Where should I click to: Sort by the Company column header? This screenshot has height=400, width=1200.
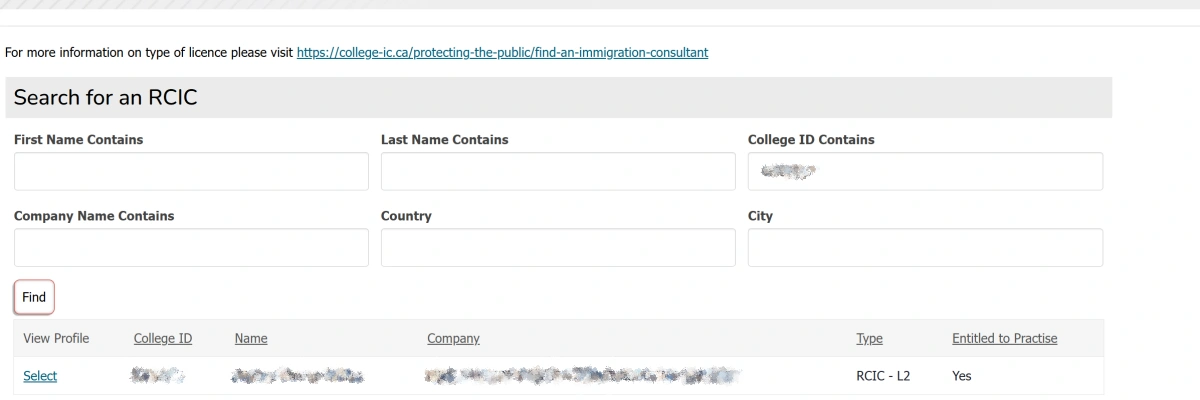453,338
